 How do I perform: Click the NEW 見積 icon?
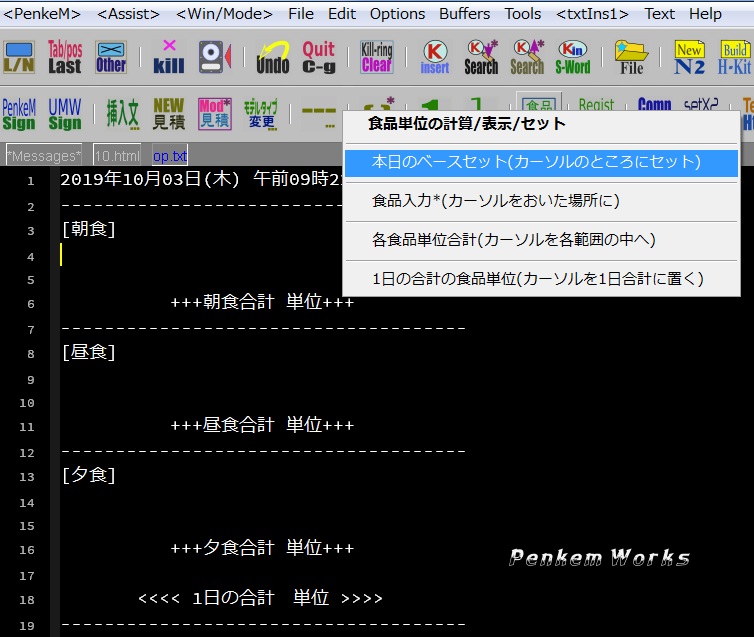[169, 114]
